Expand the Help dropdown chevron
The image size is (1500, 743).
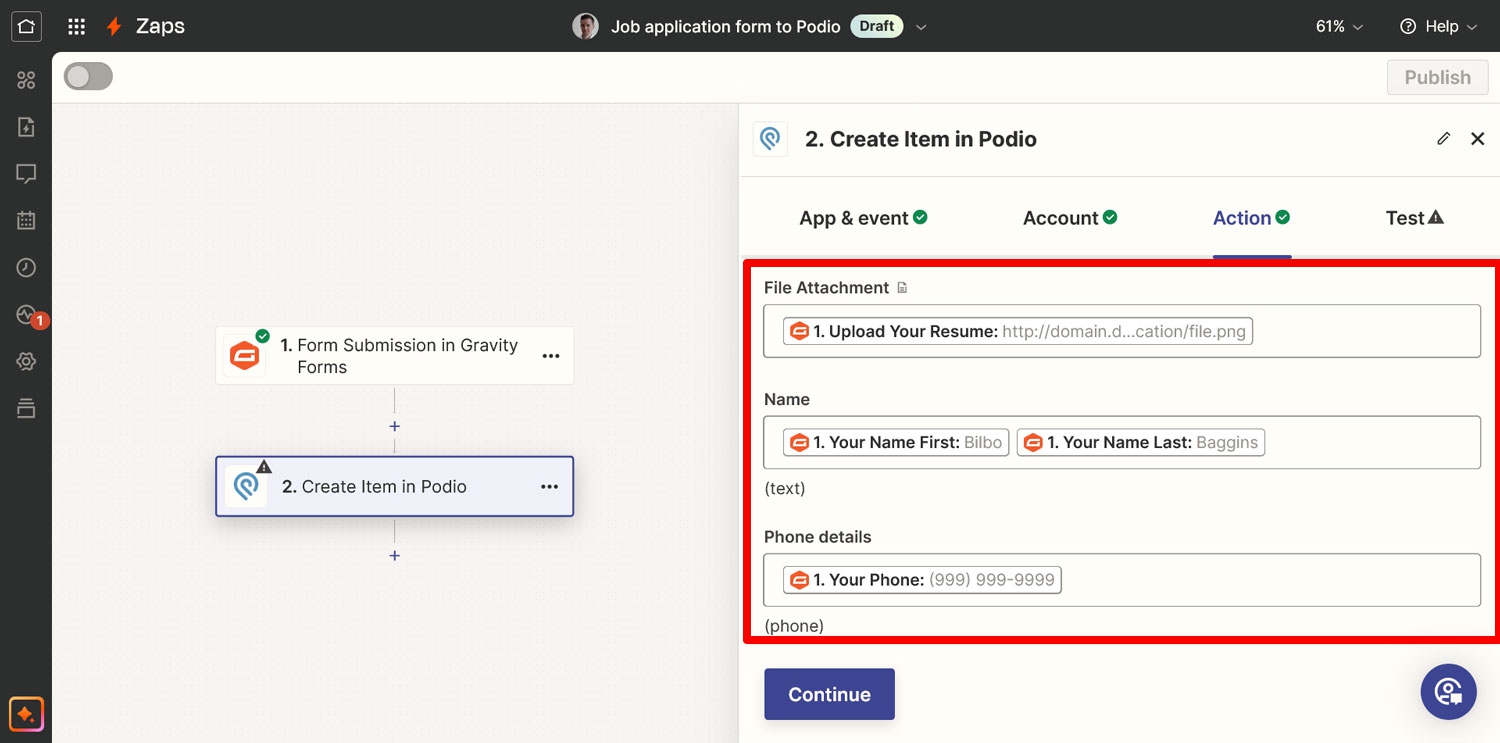tap(1471, 27)
